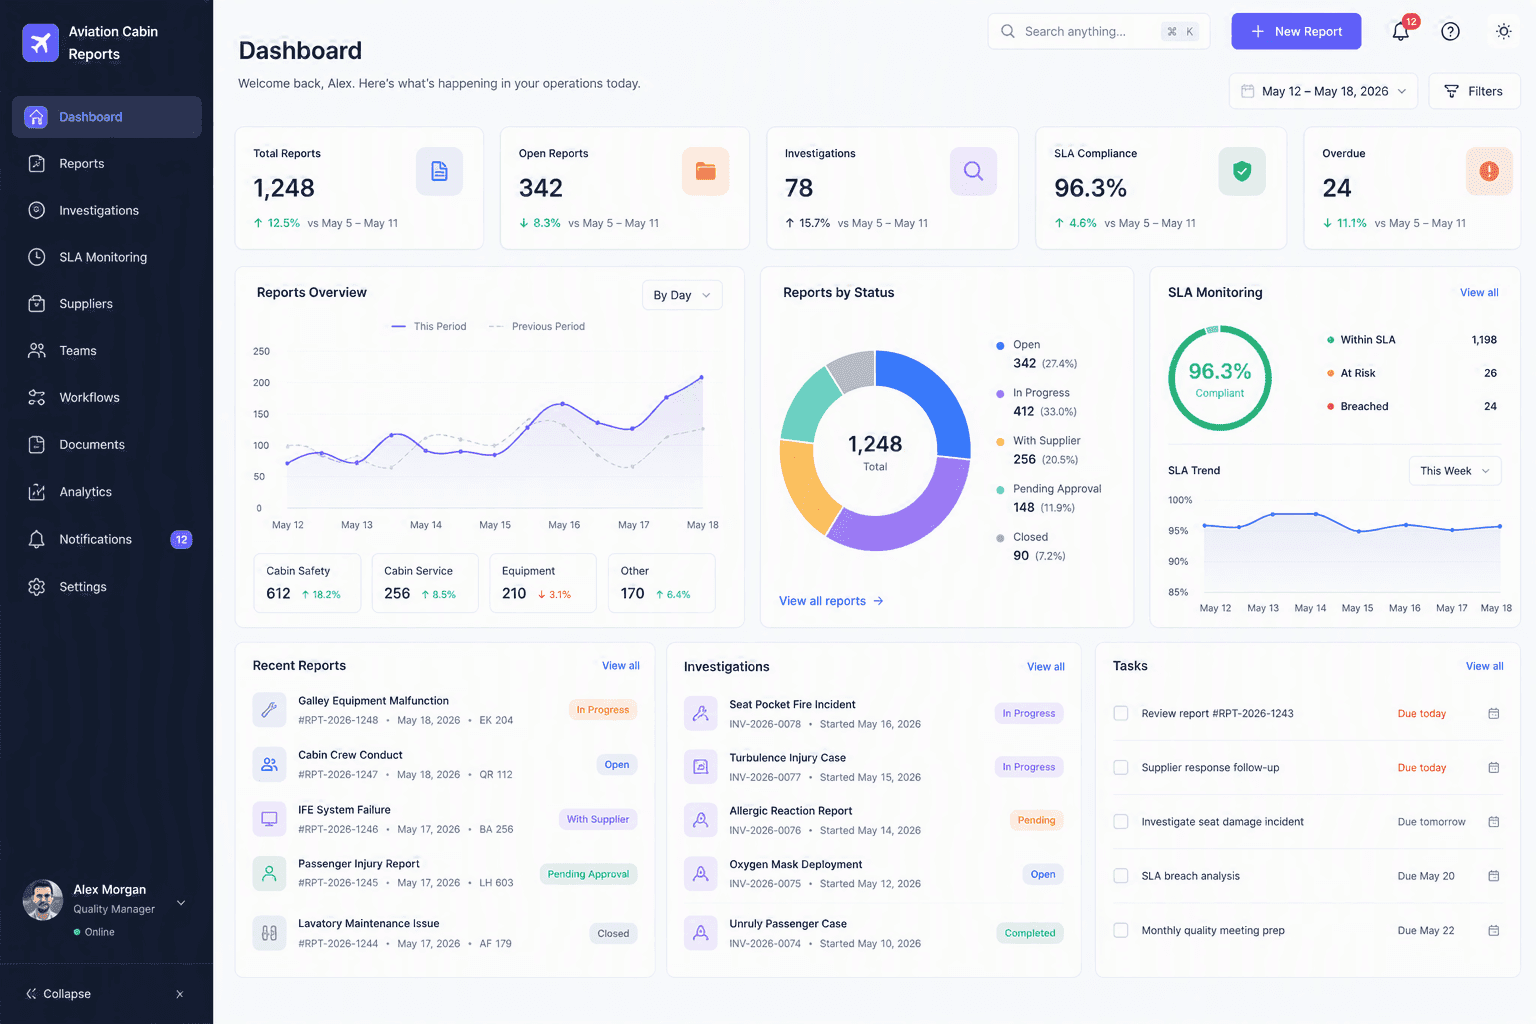Click the Overdue alert icon
This screenshot has width=1536, height=1024.
(1489, 171)
